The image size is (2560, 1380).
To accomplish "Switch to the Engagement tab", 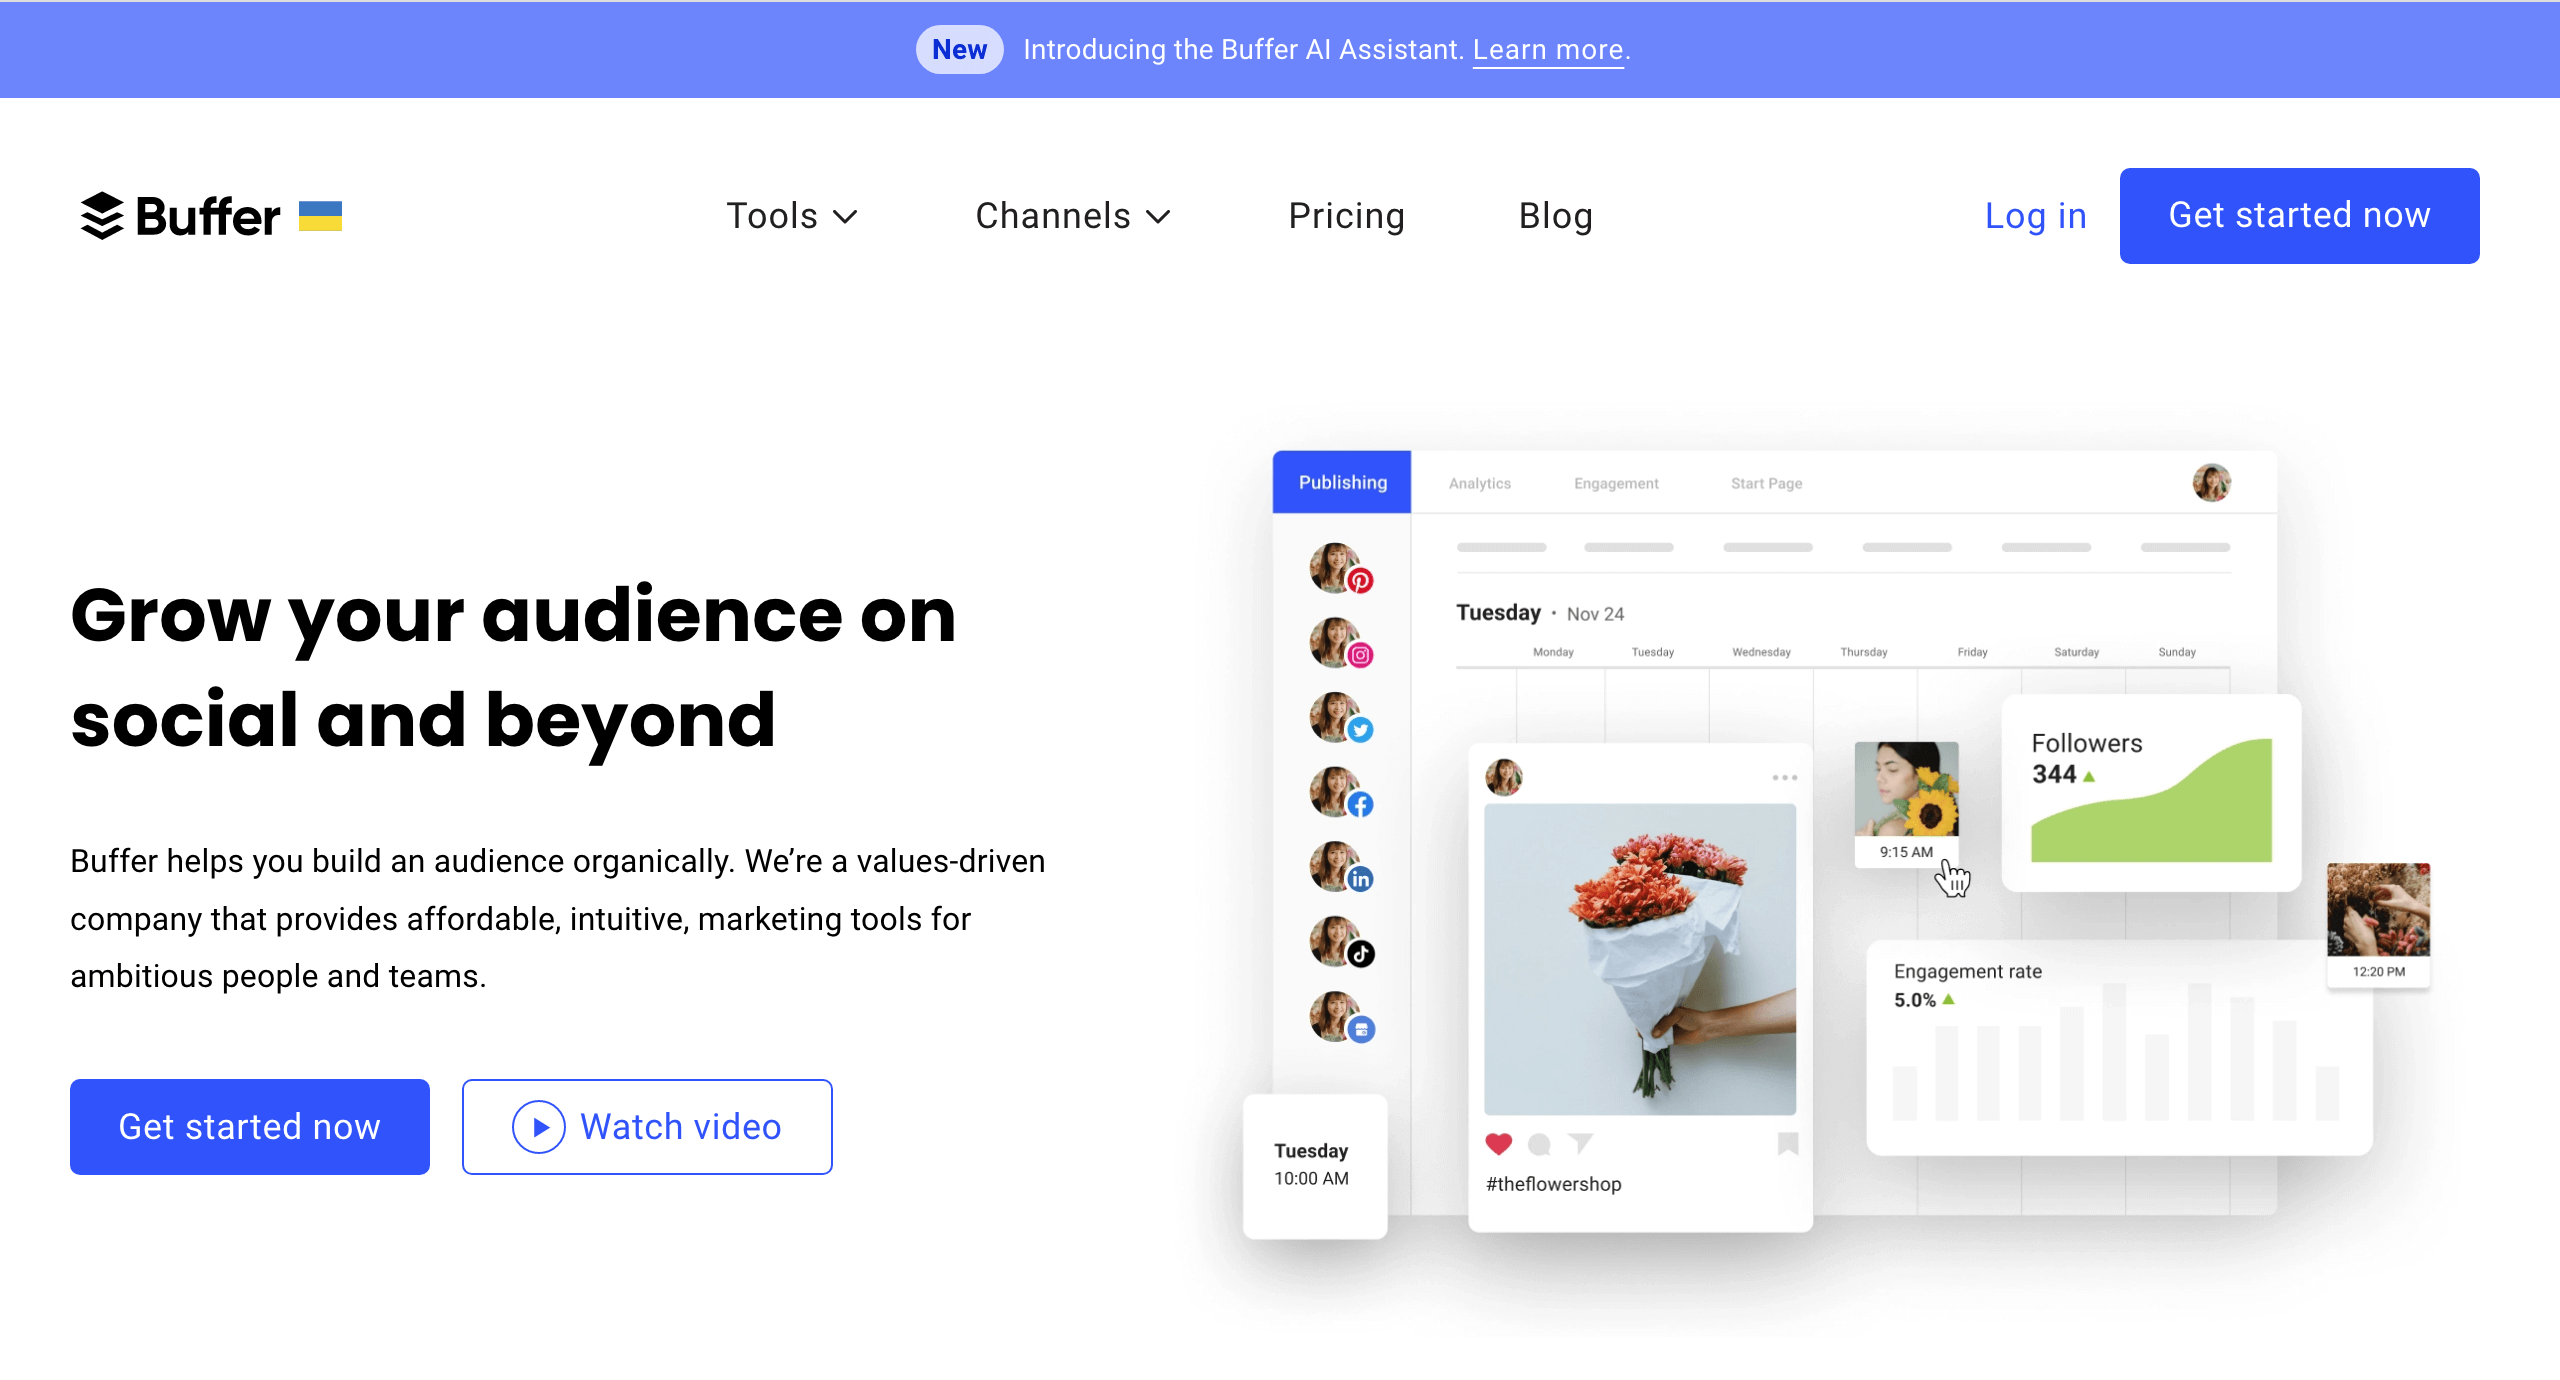I will click(x=1616, y=484).
